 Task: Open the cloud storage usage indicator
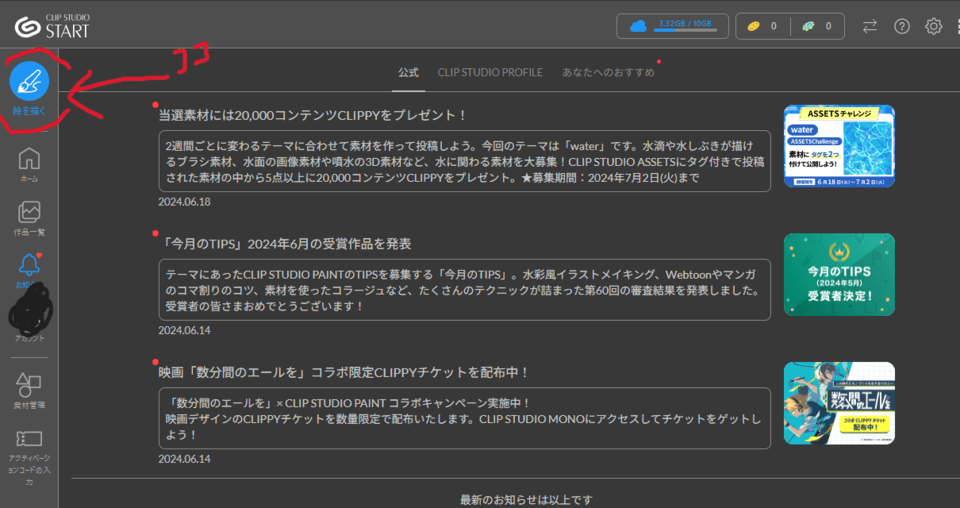[x=672, y=26]
